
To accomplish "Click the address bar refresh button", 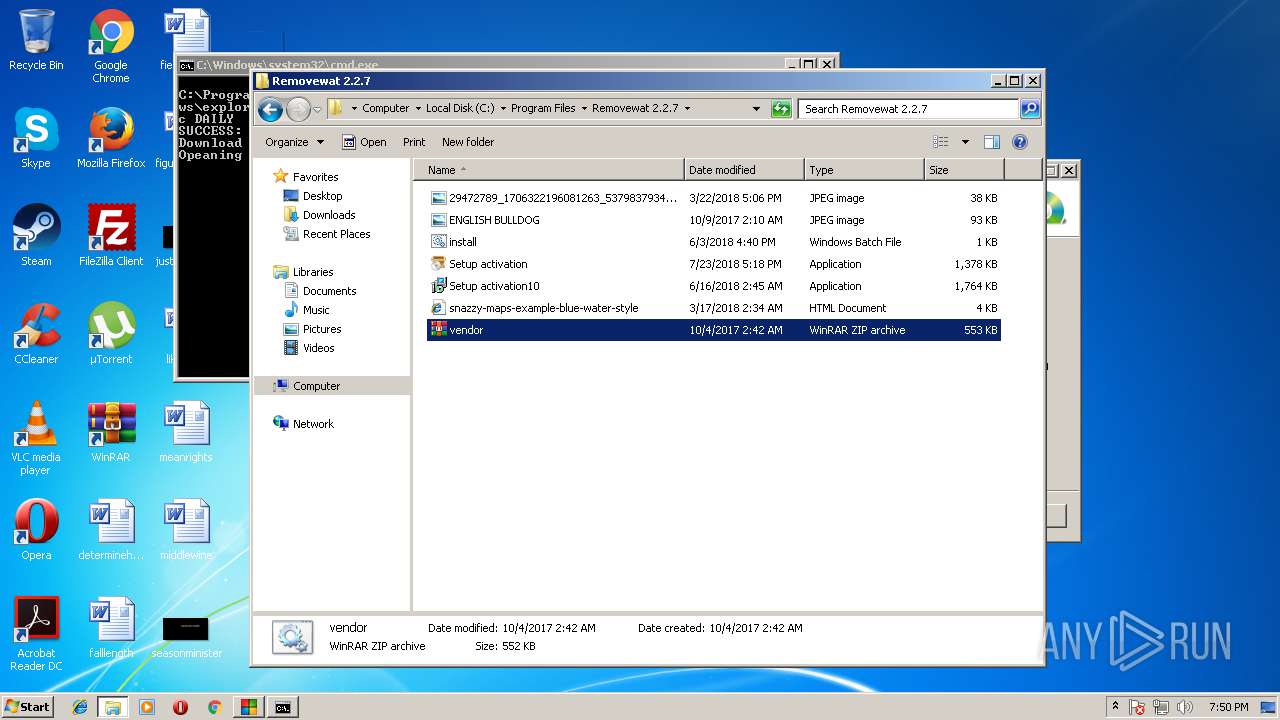I will 781,109.
